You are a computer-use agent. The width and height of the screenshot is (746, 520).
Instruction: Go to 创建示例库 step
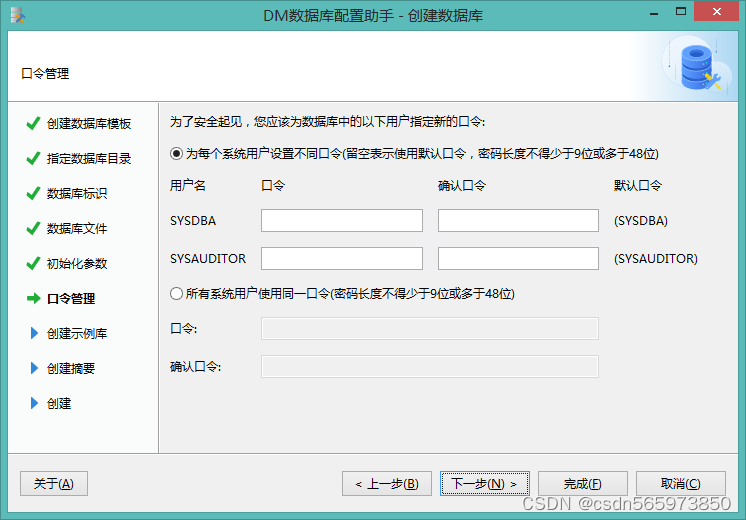pos(77,334)
